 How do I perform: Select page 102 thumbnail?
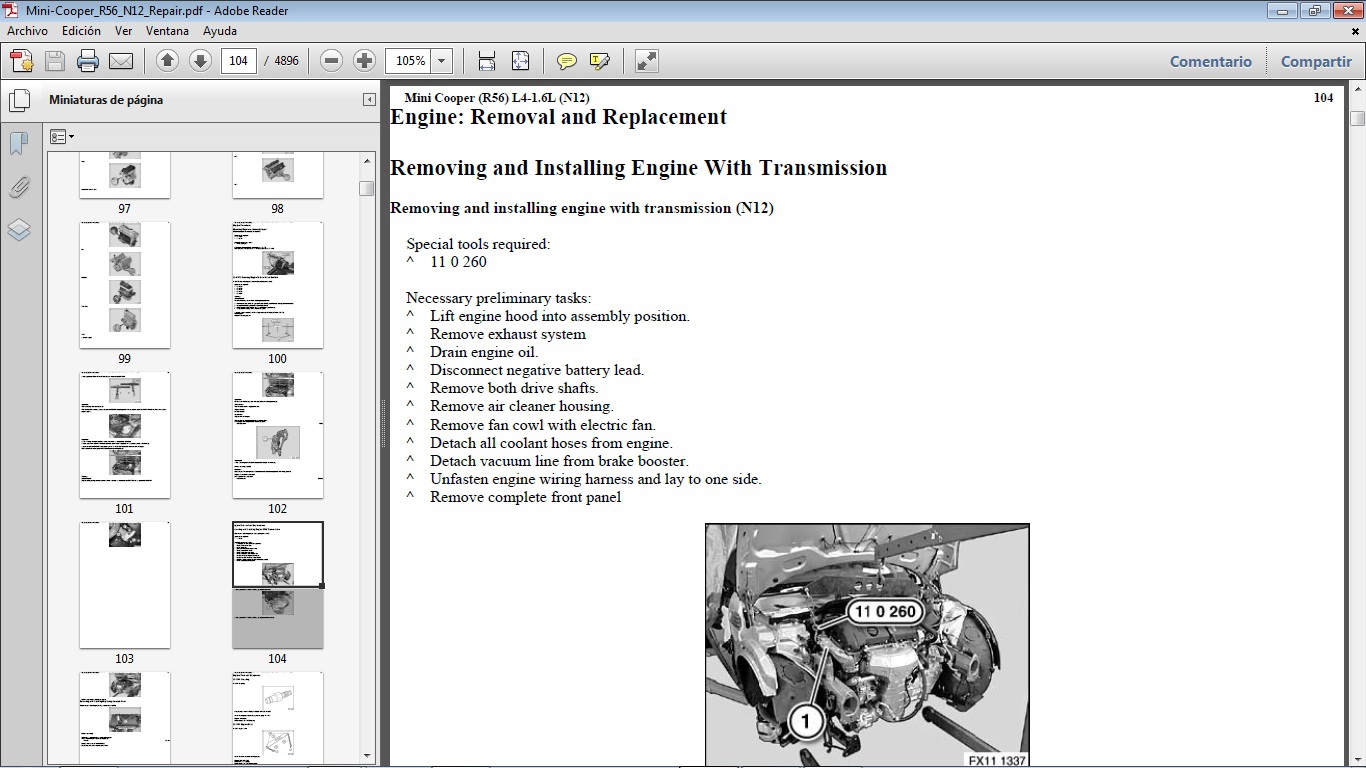[x=278, y=435]
